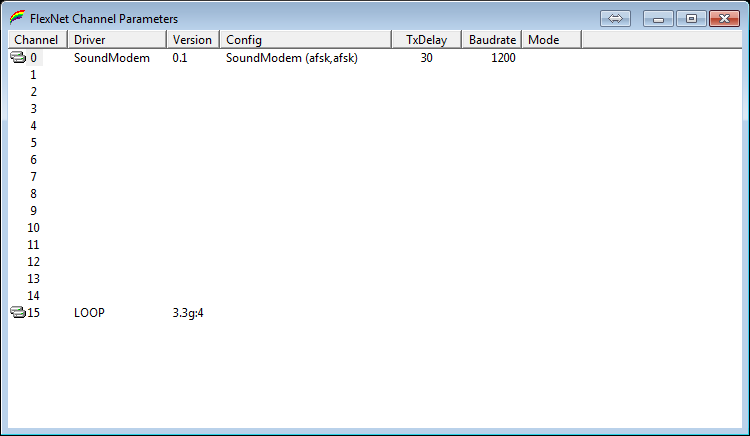The image size is (750, 436).
Task: Click the TxDelay column header
Action: coord(427,40)
